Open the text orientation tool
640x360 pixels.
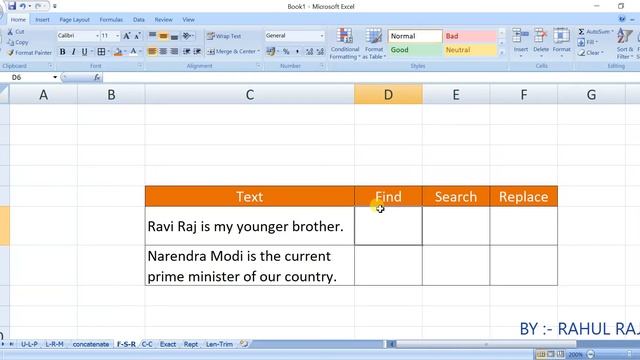(188, 36)
